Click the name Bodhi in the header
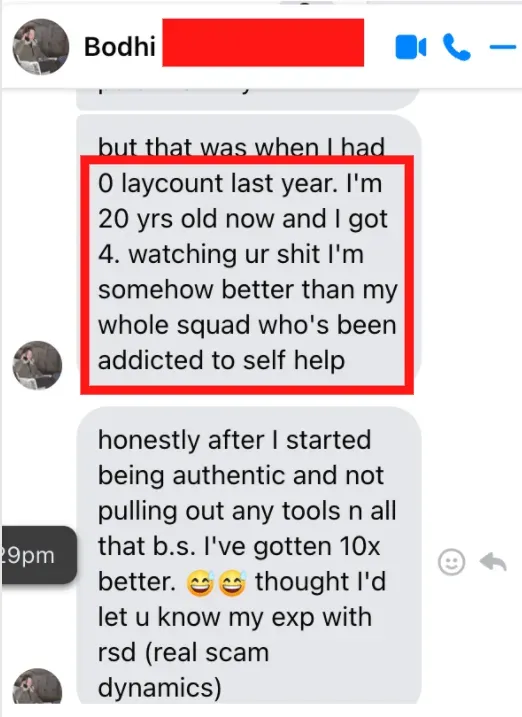Screen dimensions: 522x717 [x=120, y=47]
